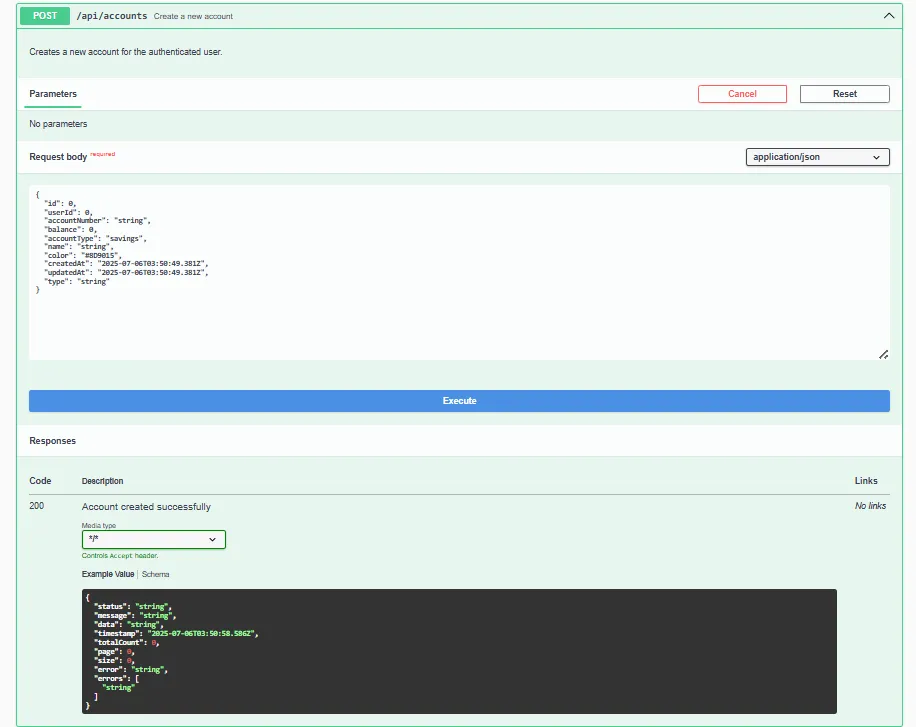Grab the request body textarea resize handle
Viewport: 916px width, 727px height.
[883, 355]
